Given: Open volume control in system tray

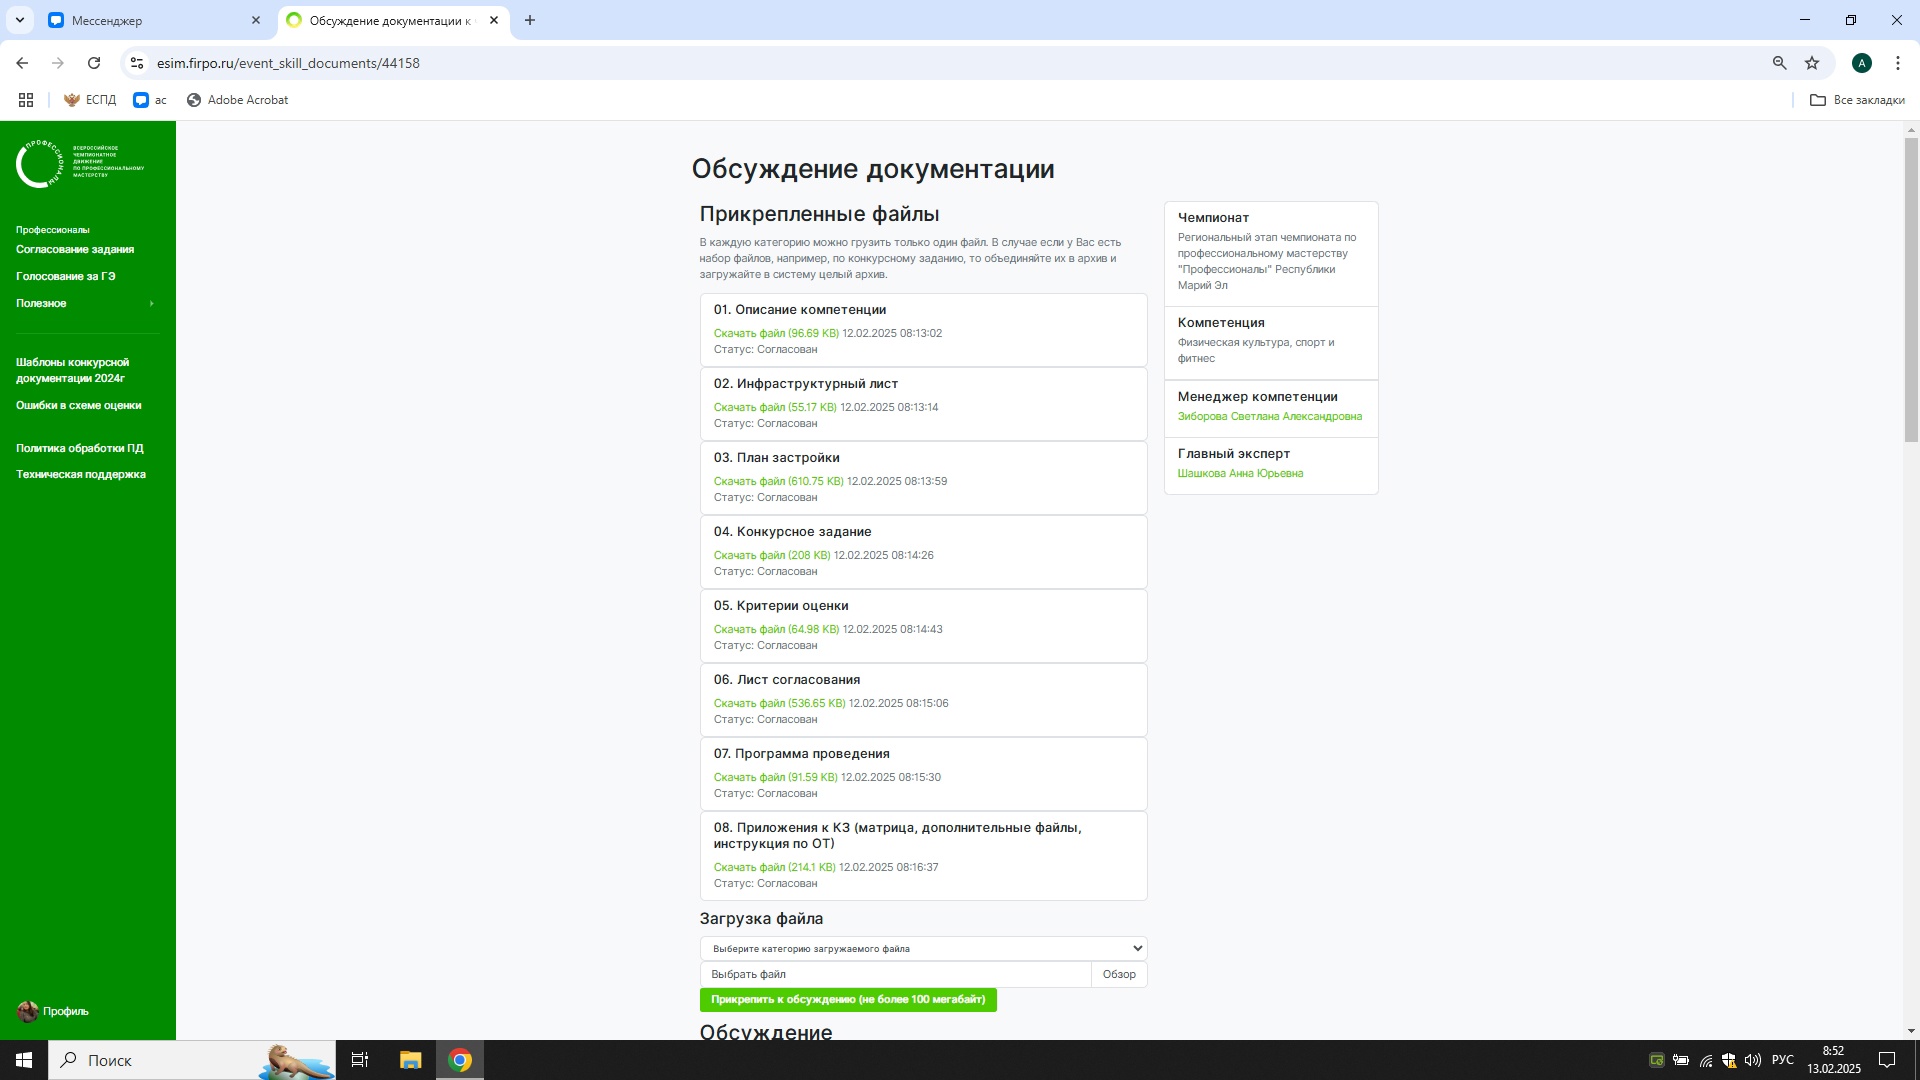Looking at the screenshot, I should pos(1753,1060).
